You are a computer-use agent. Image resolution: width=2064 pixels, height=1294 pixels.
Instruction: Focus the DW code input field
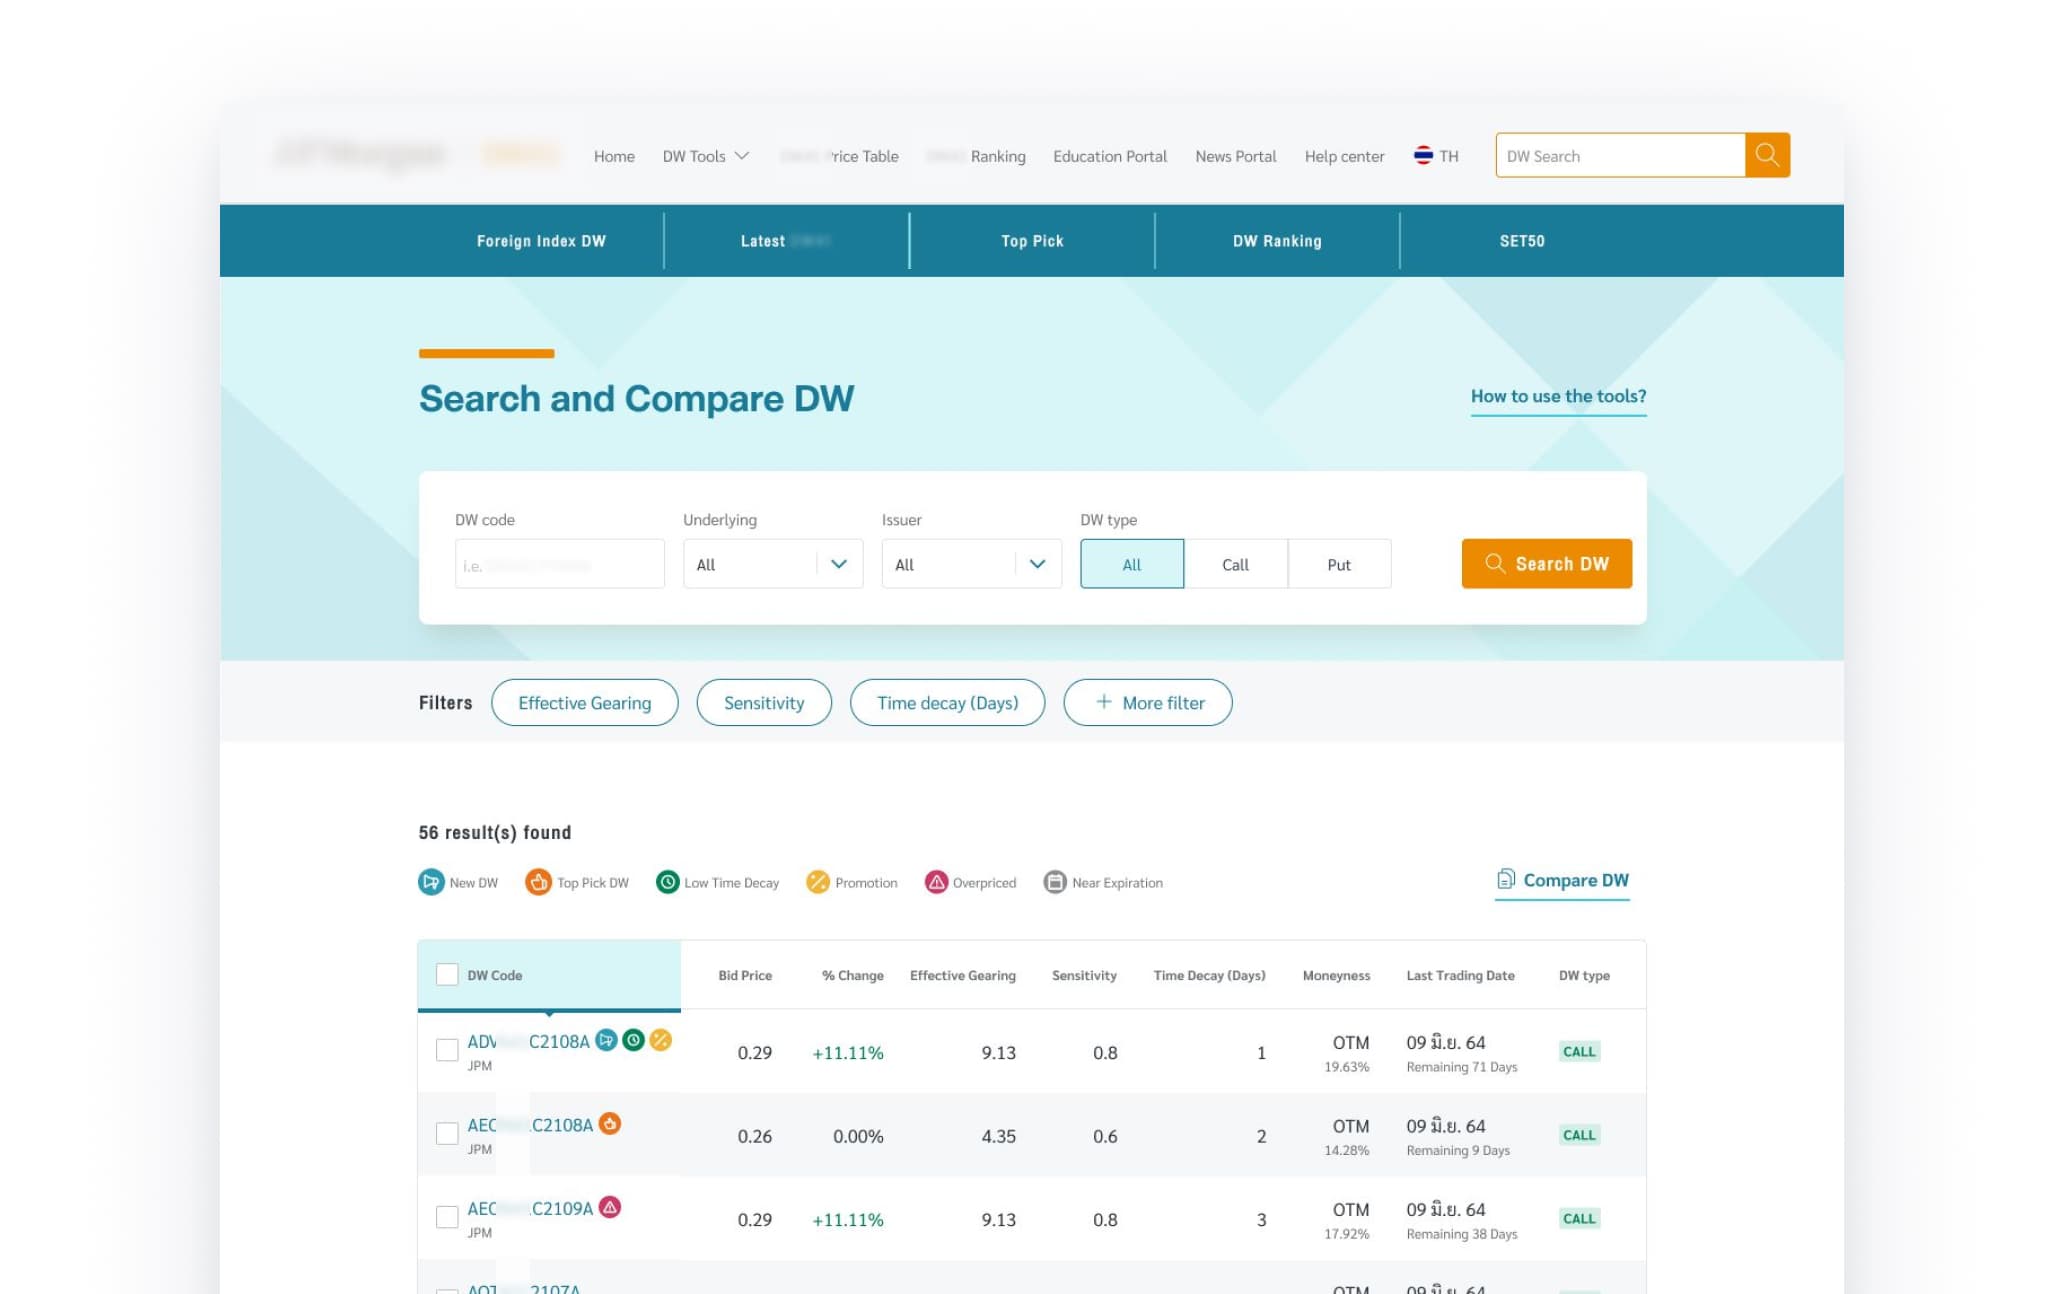(x=559, y=564)
